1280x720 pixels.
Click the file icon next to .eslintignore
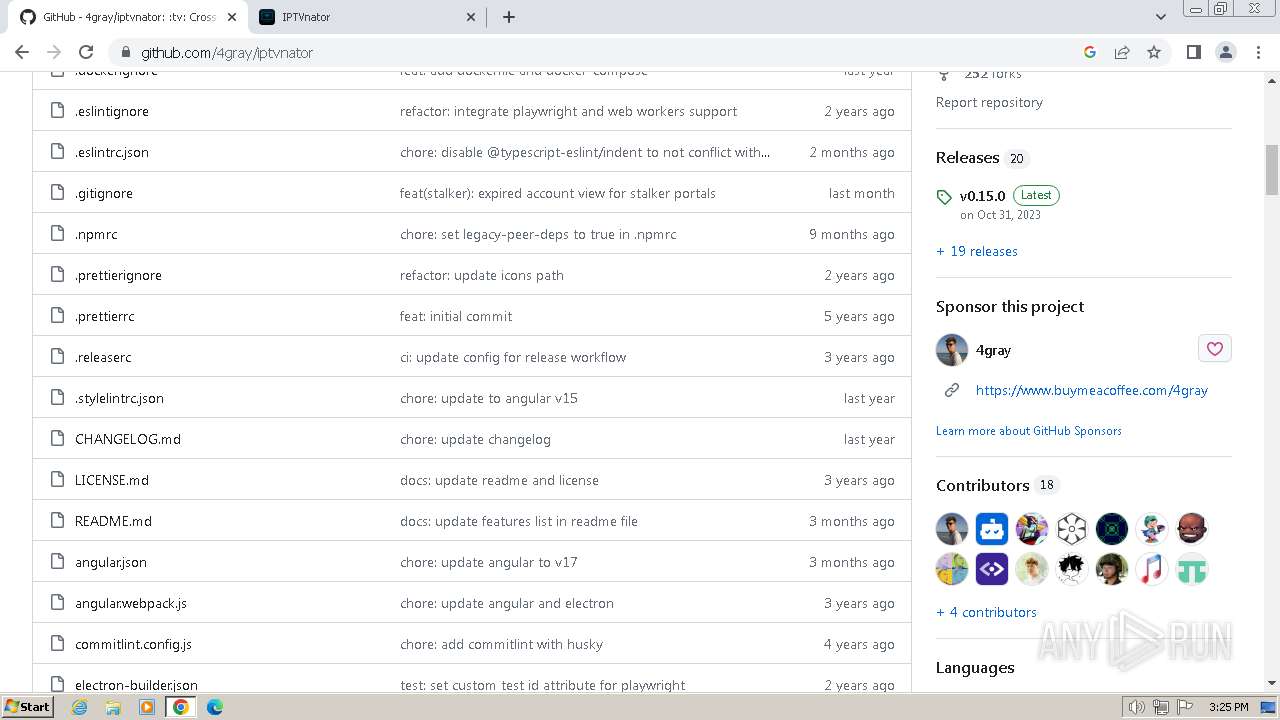57,111
